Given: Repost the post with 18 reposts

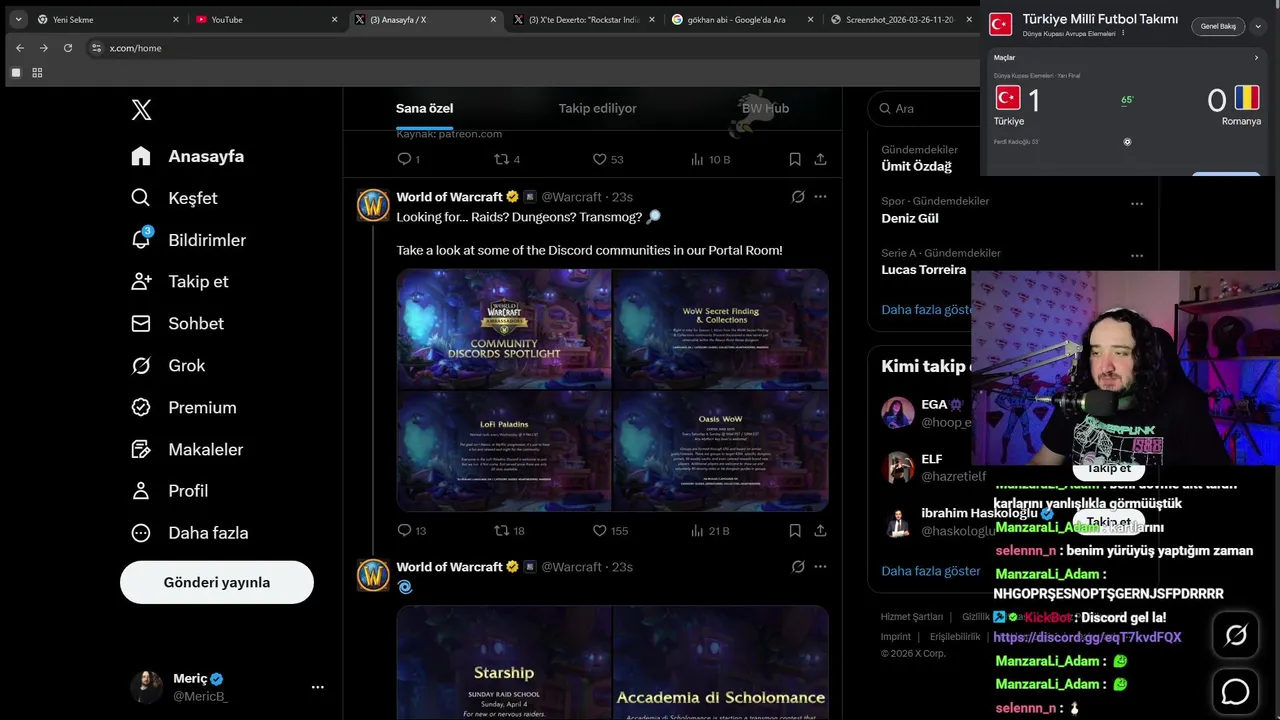Looking at the screenshot, I should pyautogui.click(x=510, y=530).
